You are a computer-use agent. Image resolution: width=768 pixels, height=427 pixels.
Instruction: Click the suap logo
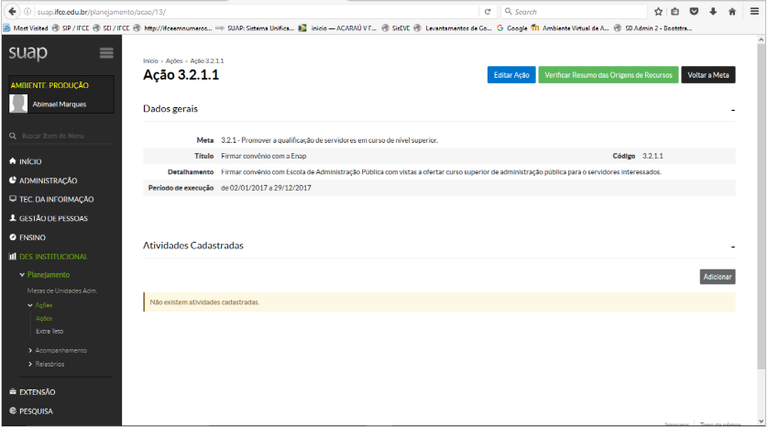(28, 53)
